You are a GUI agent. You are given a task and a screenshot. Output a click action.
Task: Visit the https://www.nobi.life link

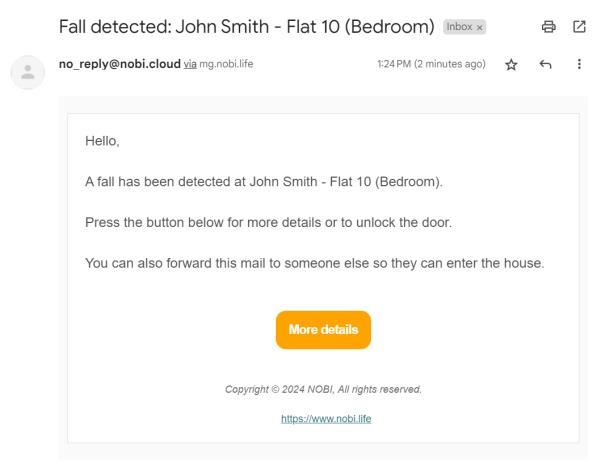(x=326, y=418)
